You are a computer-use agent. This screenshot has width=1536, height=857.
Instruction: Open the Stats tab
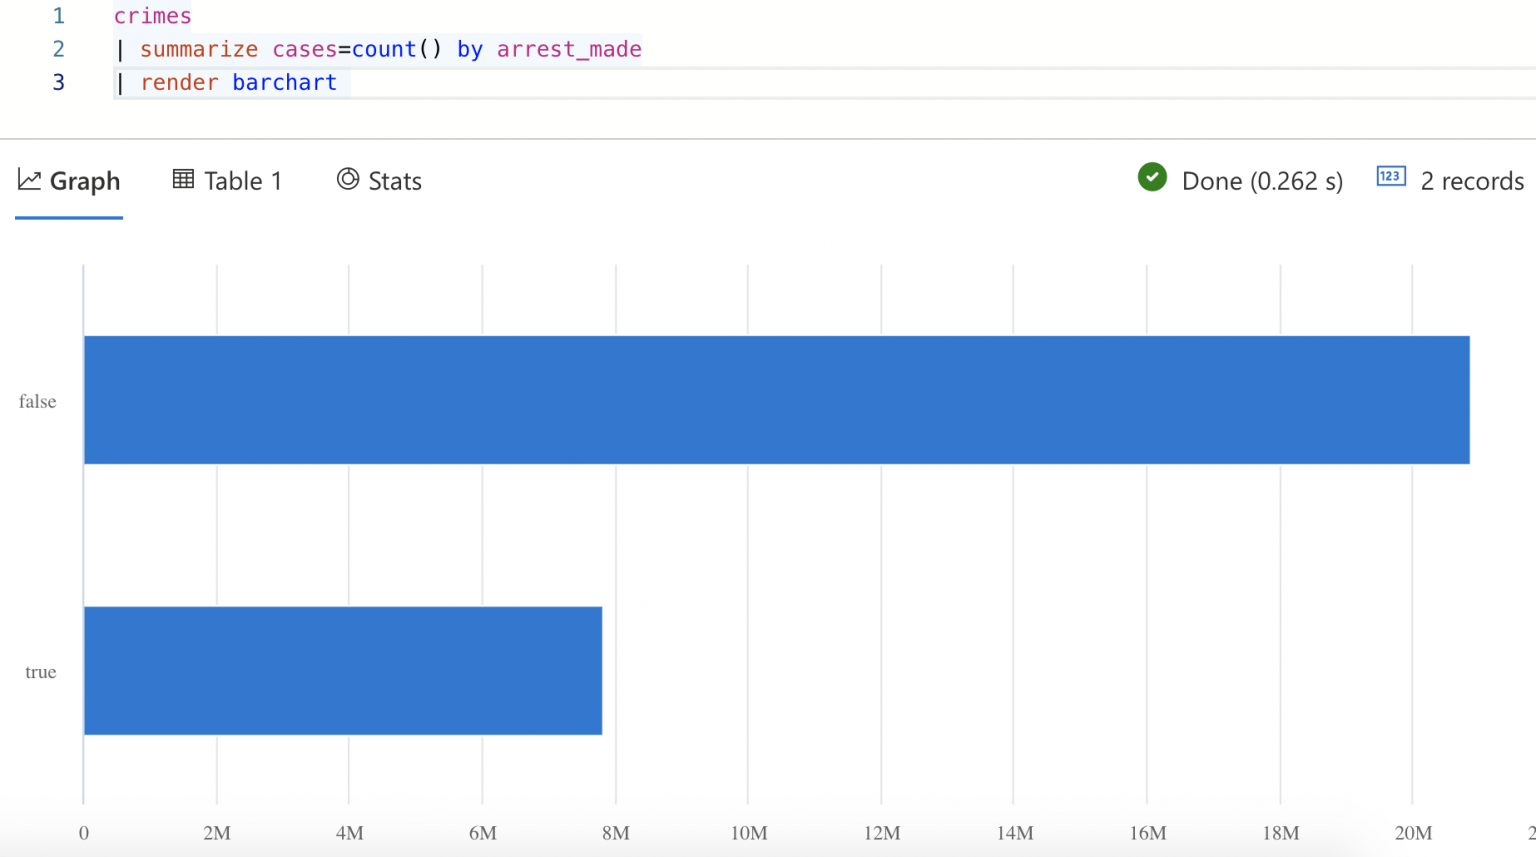coord(394,181)
